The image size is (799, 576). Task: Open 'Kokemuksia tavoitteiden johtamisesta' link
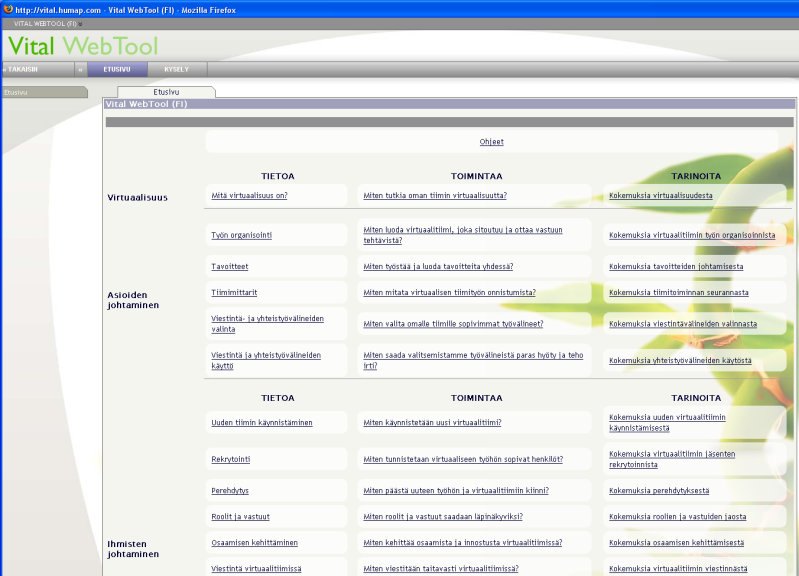[x=676, y=266]
